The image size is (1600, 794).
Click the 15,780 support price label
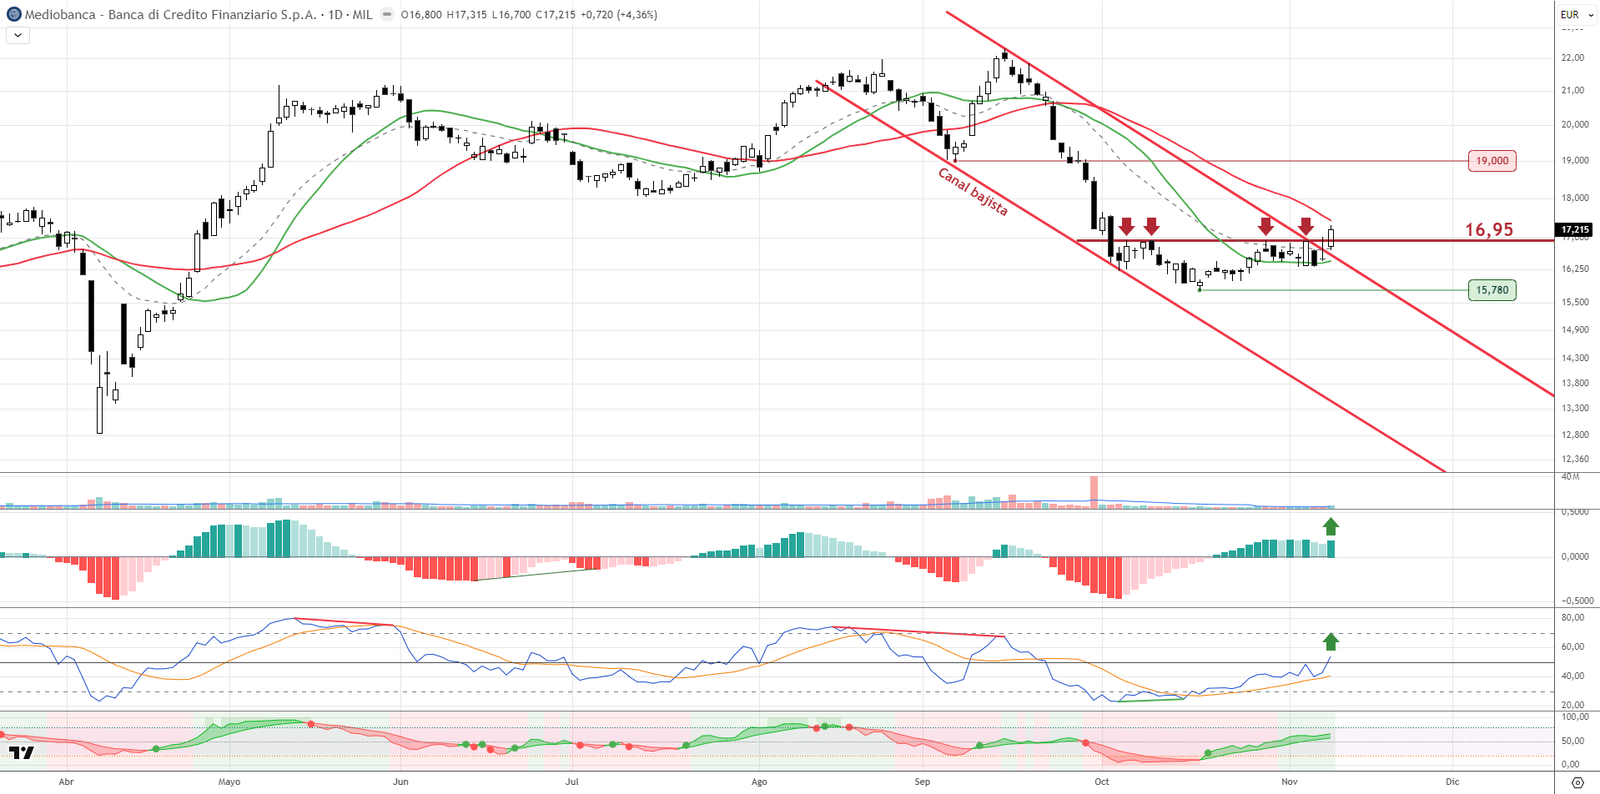(x=1492, y=290)
